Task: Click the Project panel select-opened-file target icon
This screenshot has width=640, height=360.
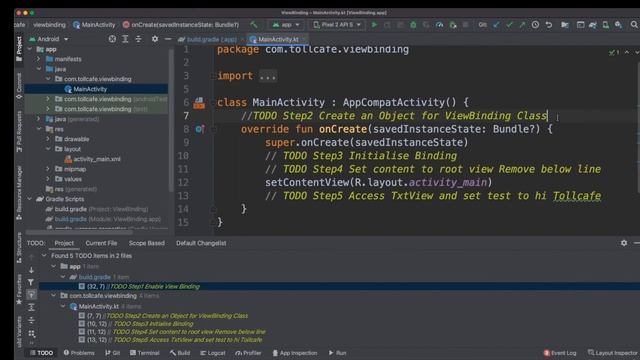Action: pyautogui.click(x=112, y=39)
